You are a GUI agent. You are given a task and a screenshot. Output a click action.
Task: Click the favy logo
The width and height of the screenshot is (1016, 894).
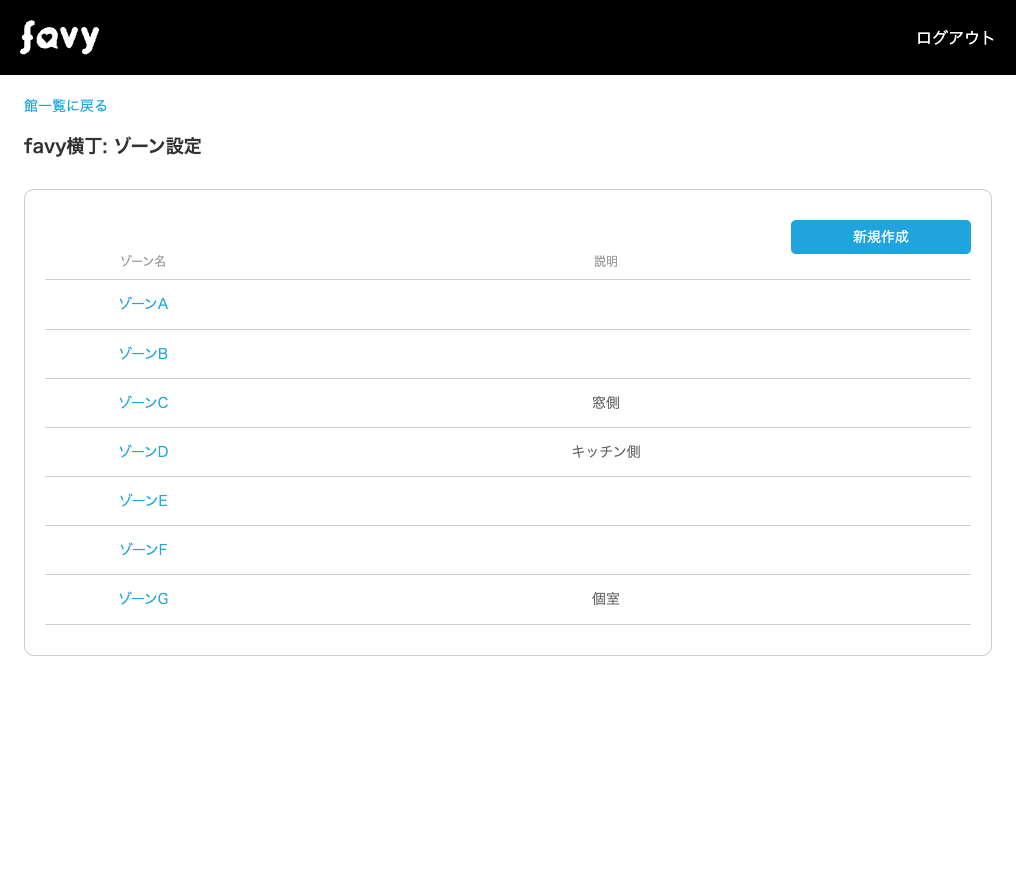click(x=60, y=38)
